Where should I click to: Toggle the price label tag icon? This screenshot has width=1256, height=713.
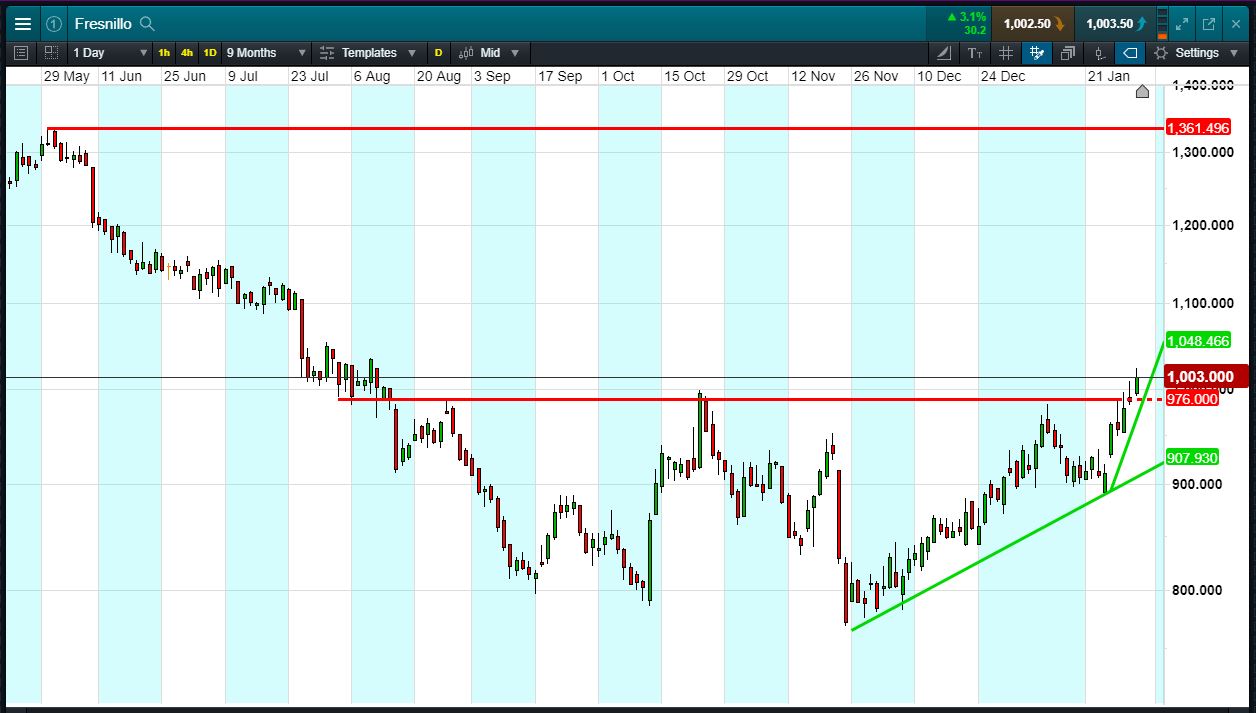point(1130,53)
